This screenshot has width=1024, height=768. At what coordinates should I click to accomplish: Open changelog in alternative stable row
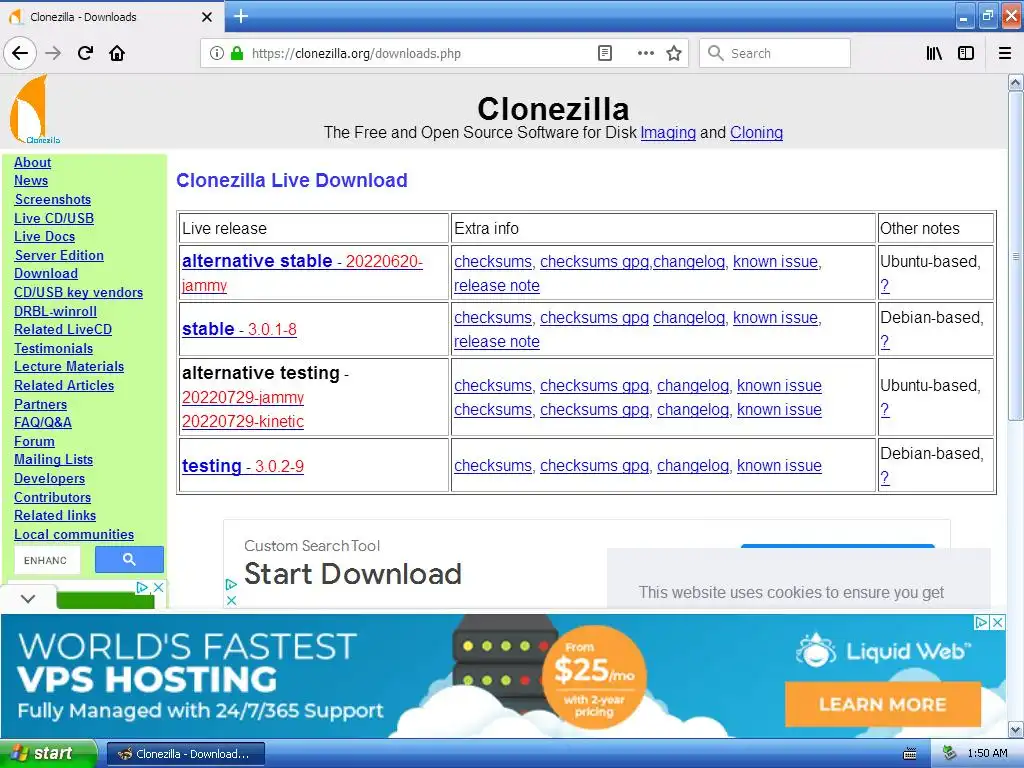(689, 261)
